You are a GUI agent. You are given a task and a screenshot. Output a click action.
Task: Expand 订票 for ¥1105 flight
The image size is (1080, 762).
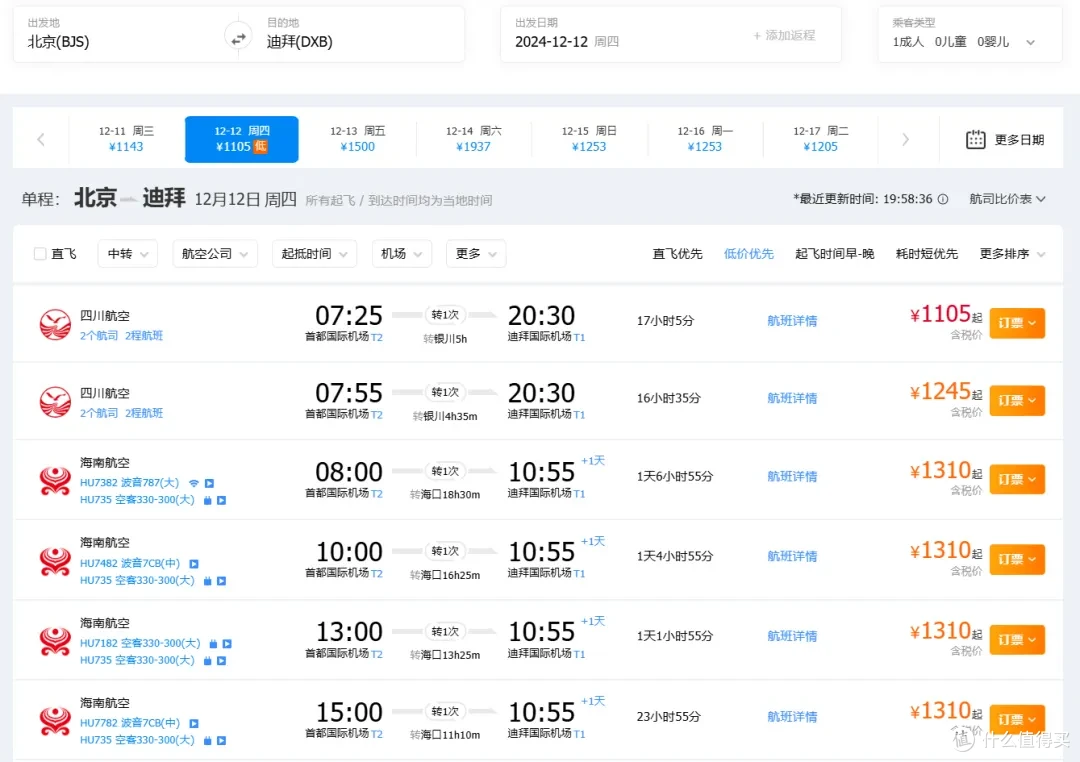click(x=1017, y=323)
